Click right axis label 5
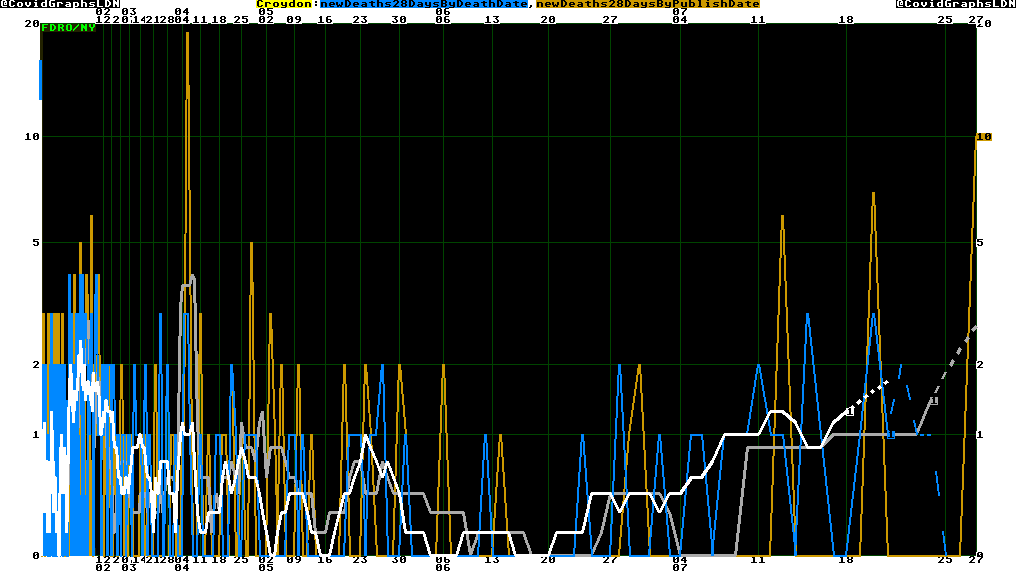 tap(980, 243)
